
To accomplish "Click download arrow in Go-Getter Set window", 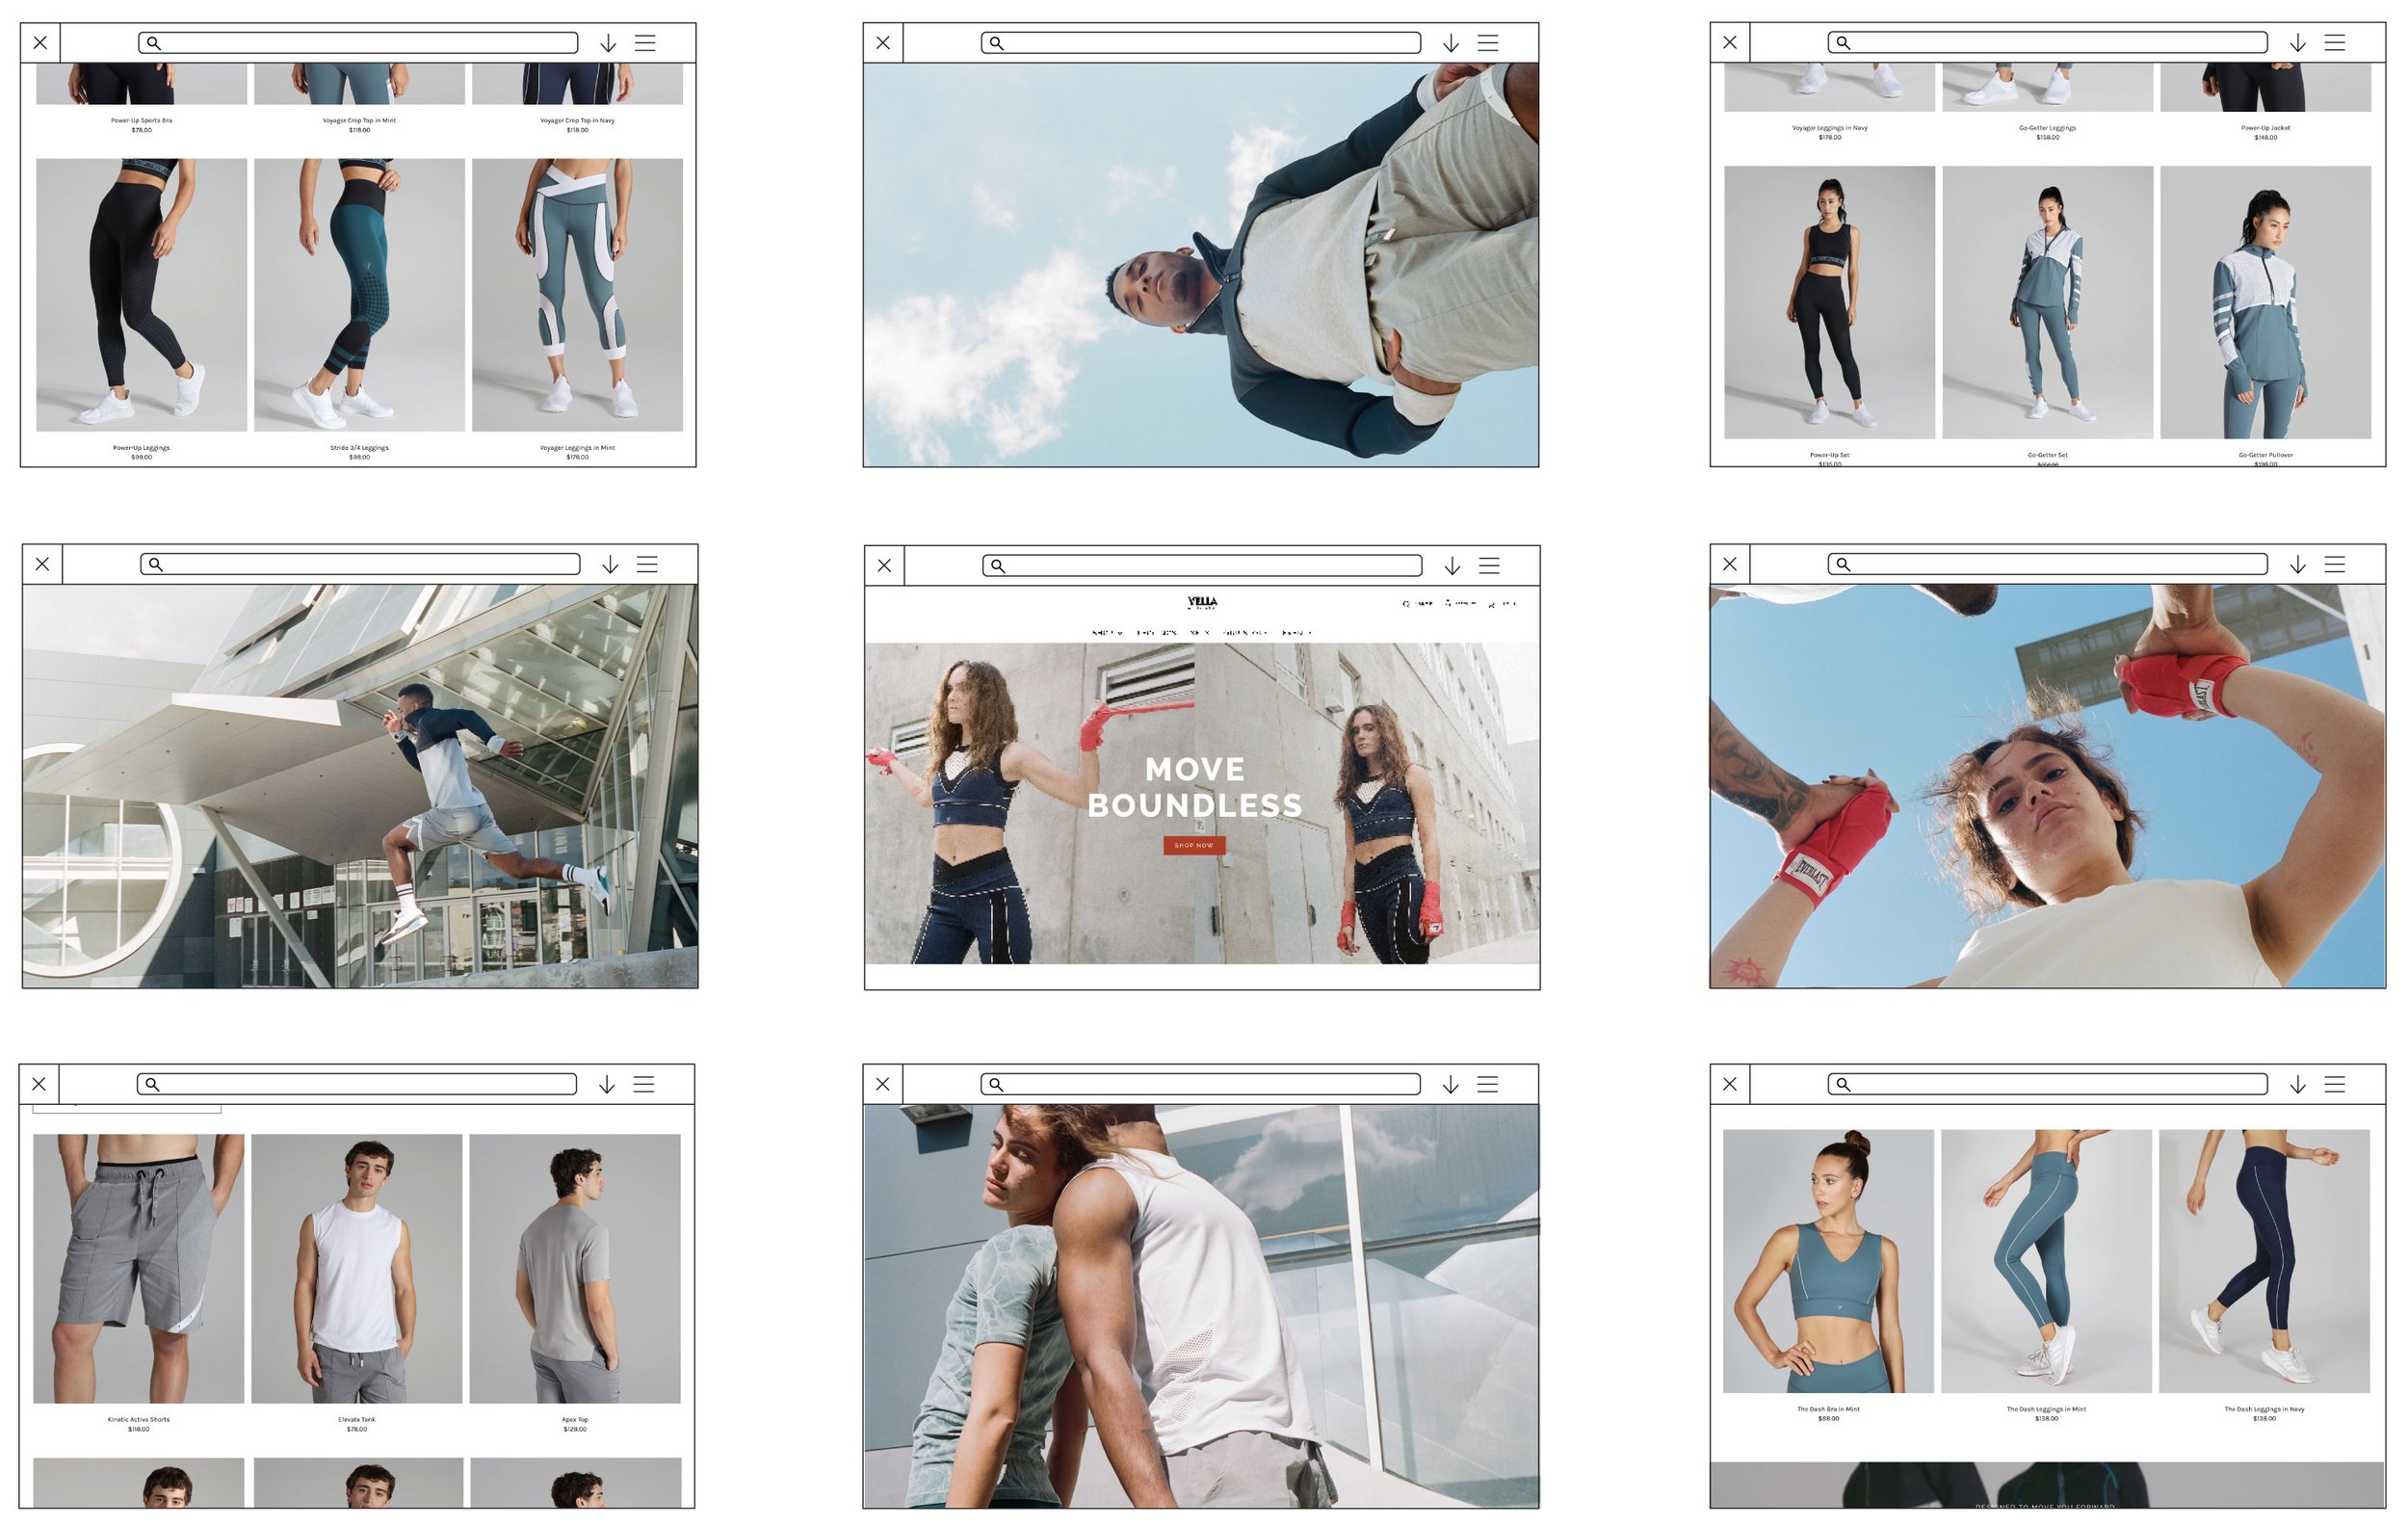I will pos(2298,43).
